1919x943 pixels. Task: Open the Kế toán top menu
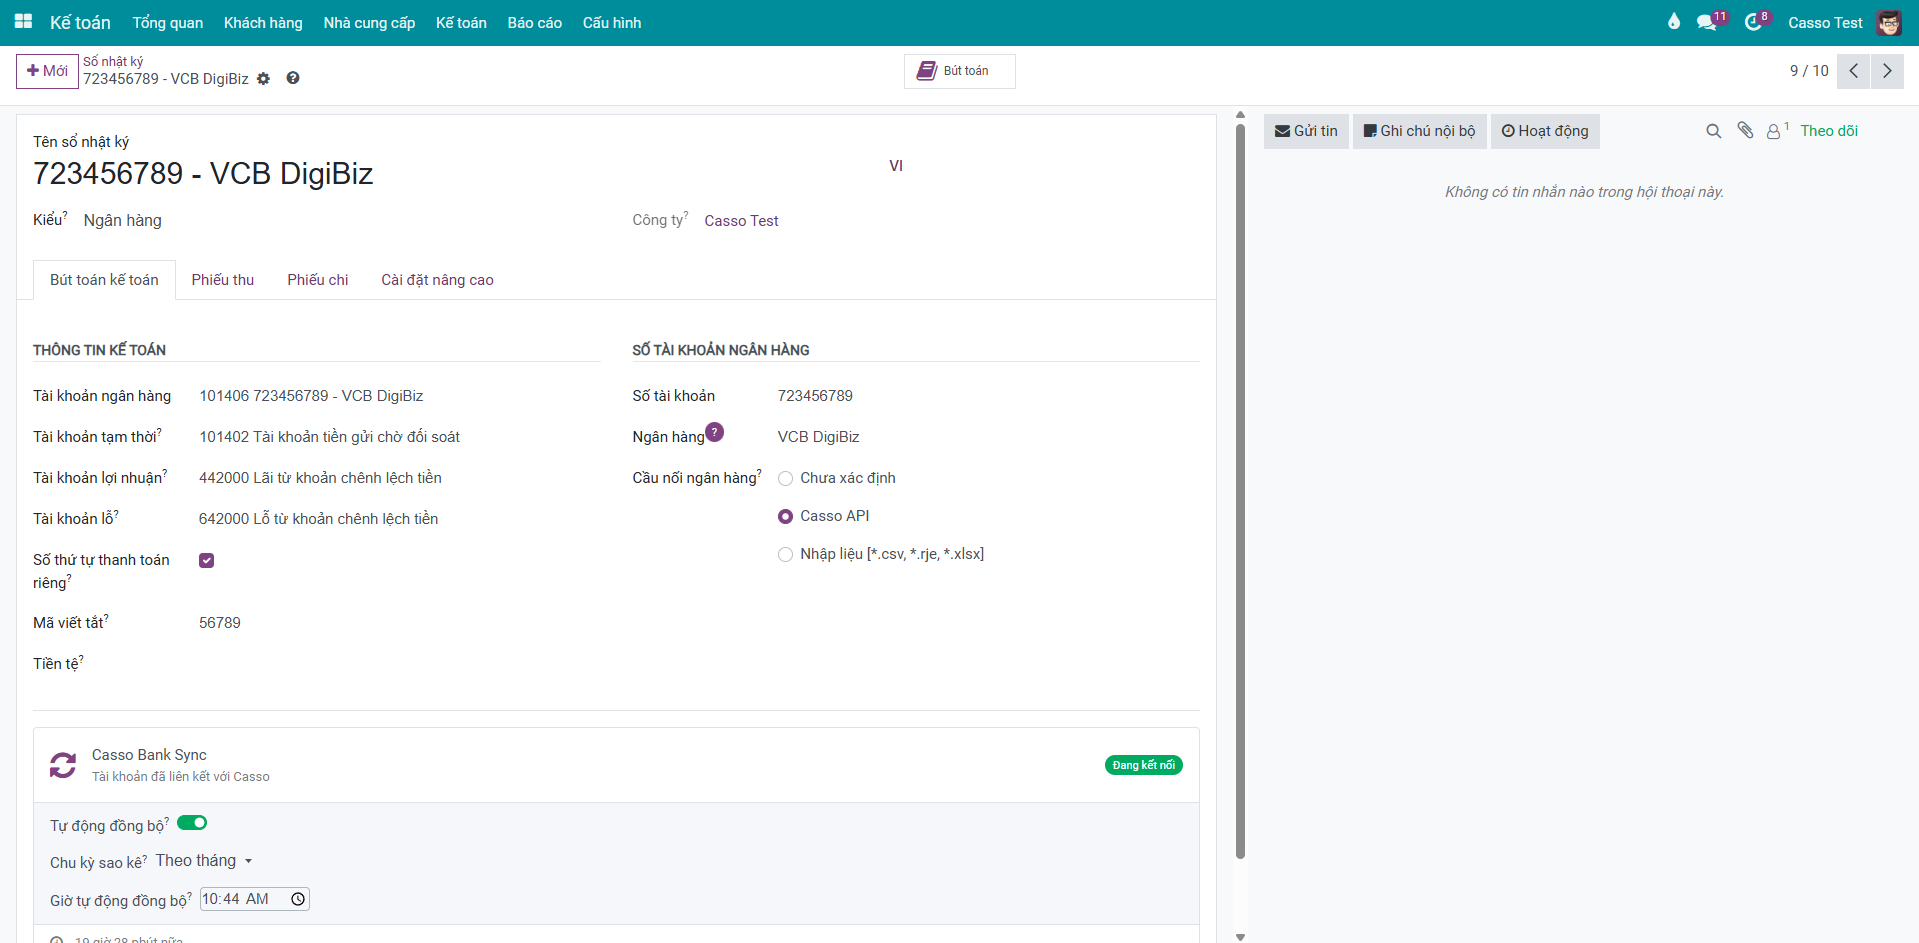click(461, 22)
